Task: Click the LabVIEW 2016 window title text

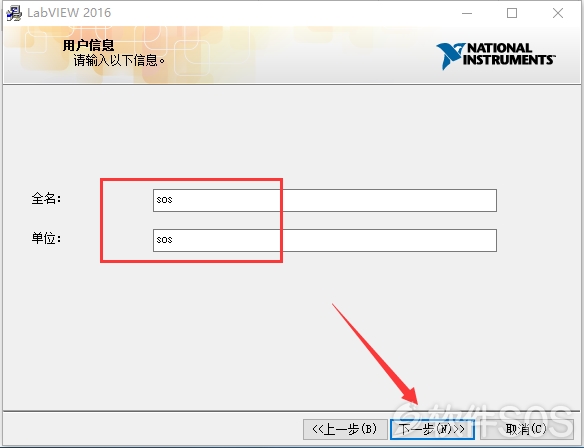Action: (x=69, y=13)
